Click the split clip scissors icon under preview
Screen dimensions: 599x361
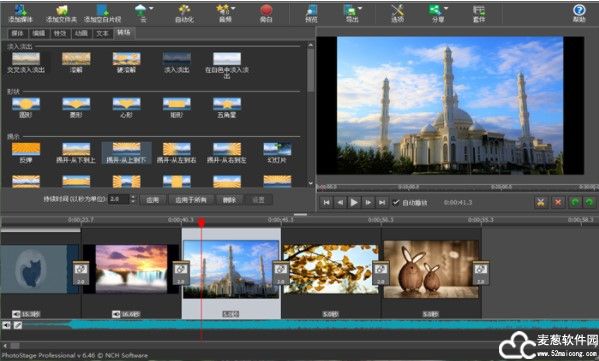[541, 202]
